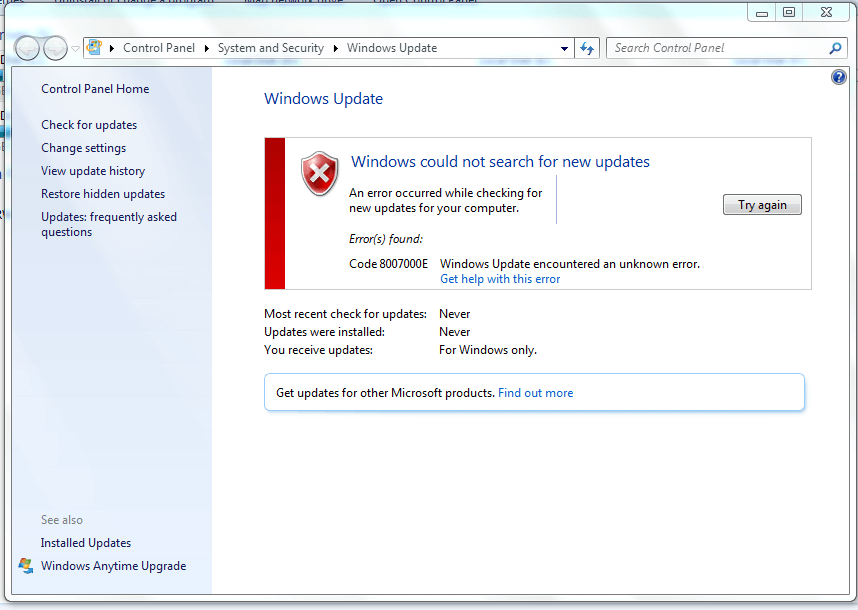
Task: Click the 'For Windows only.' value
Action: [488, 350]
